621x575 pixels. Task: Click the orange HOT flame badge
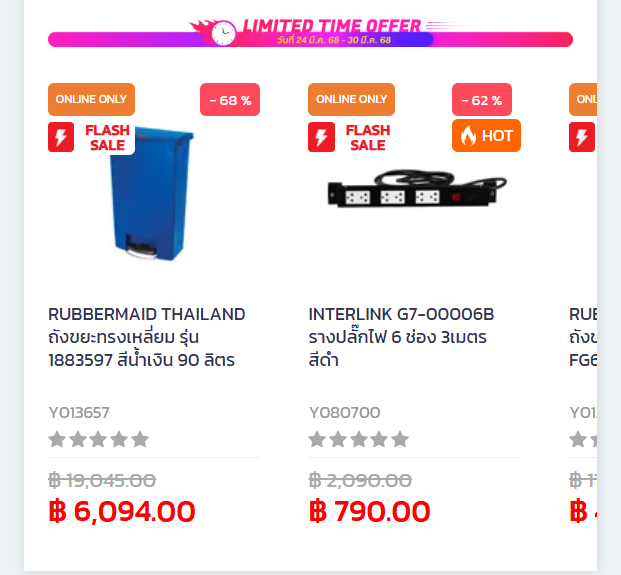[486, 135]
